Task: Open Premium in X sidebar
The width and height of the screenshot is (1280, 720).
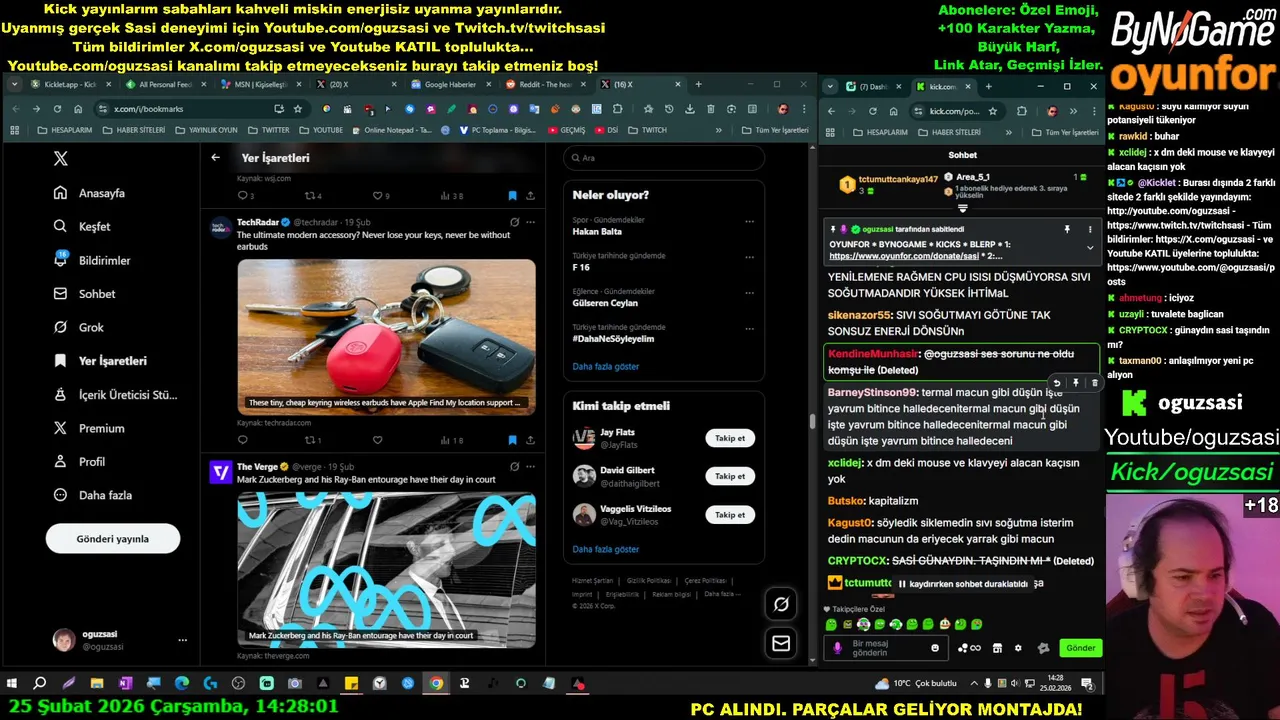Action: (90, 428)
